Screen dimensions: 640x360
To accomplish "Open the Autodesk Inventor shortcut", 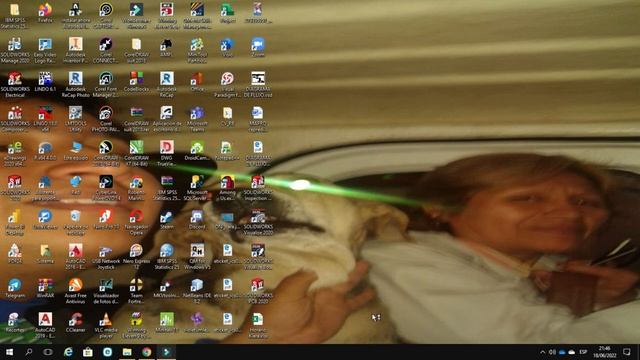I will coord(76,50).
